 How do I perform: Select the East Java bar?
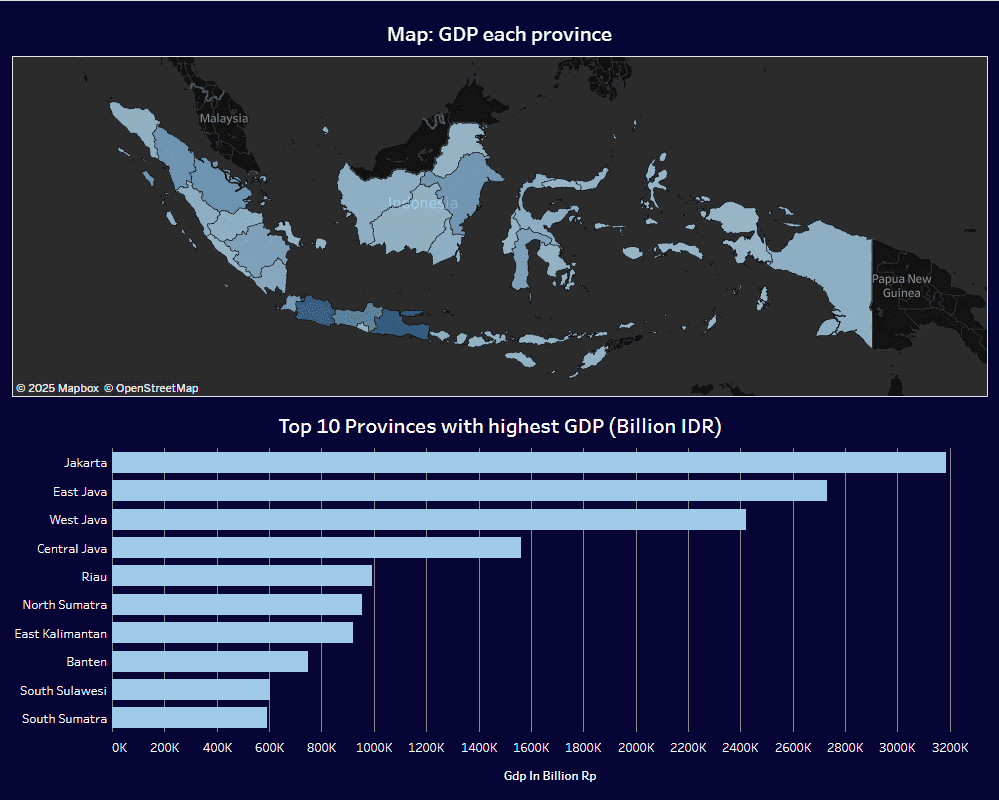point(470,491)
